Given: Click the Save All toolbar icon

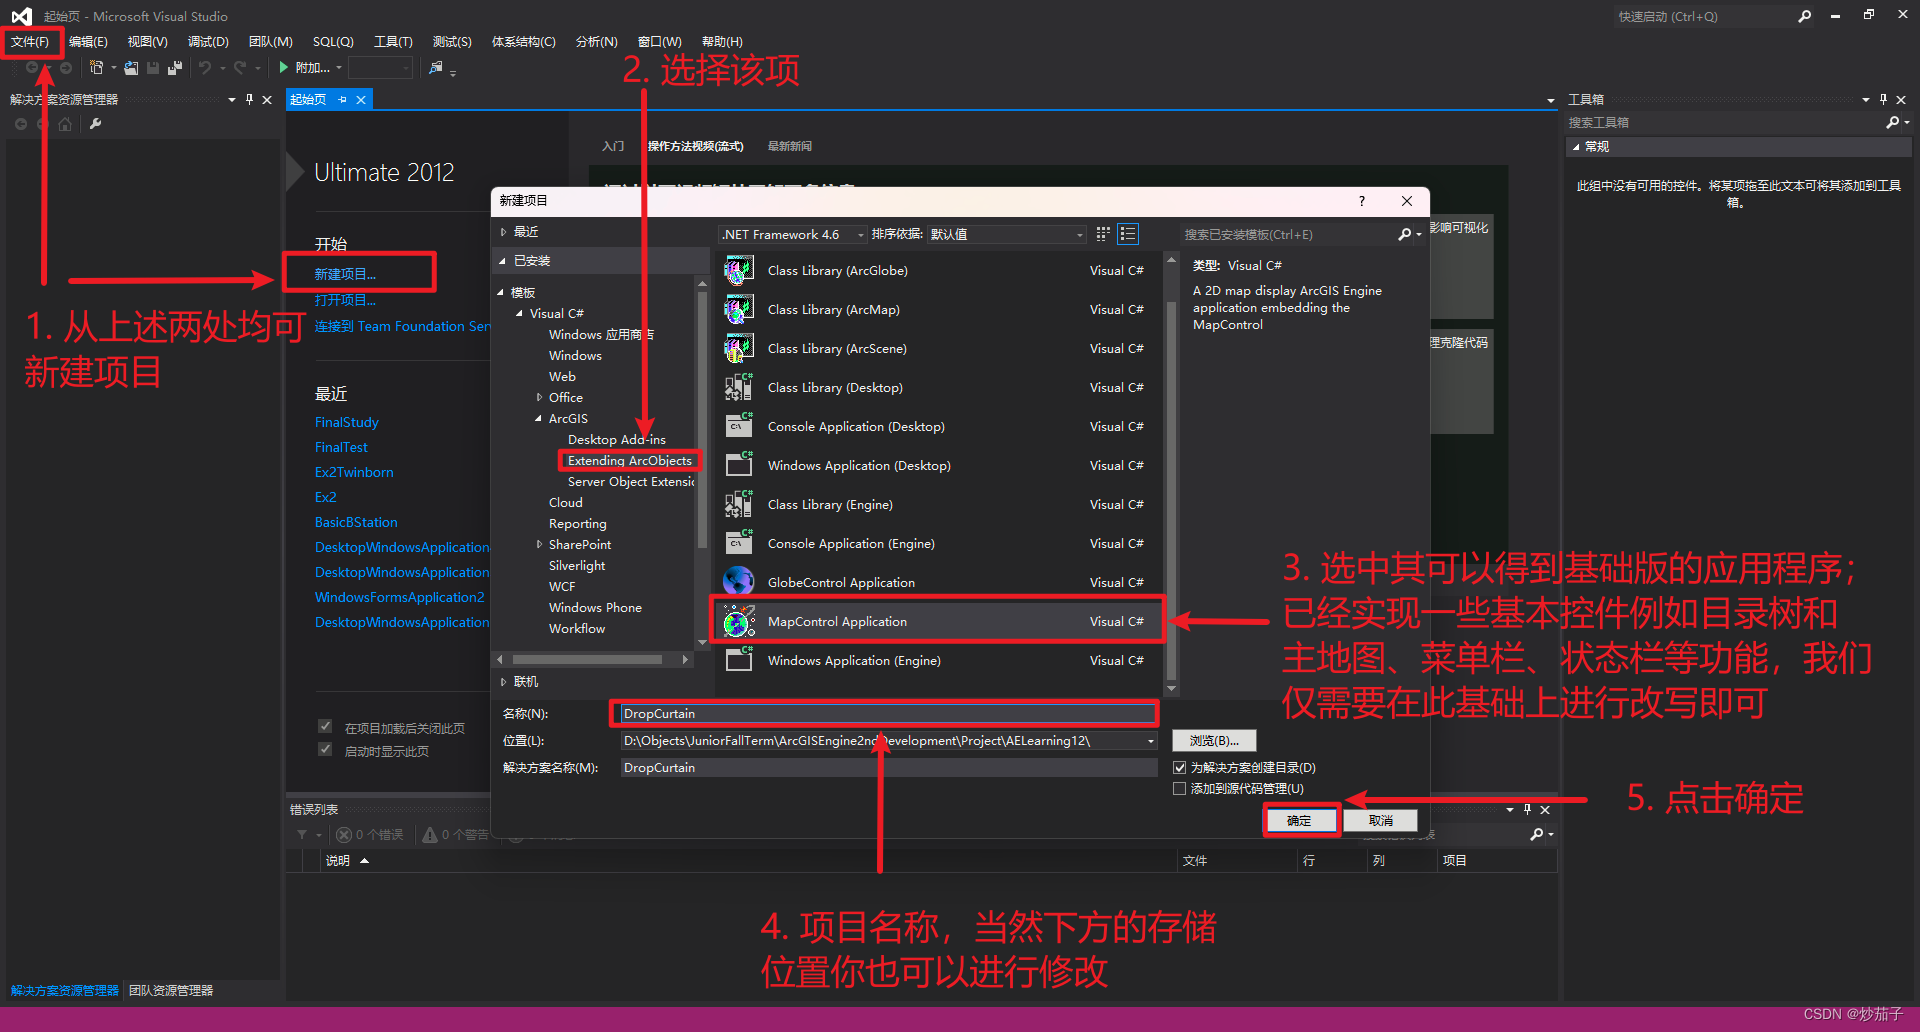Looking at the screenshot, I should click(175, 68).
